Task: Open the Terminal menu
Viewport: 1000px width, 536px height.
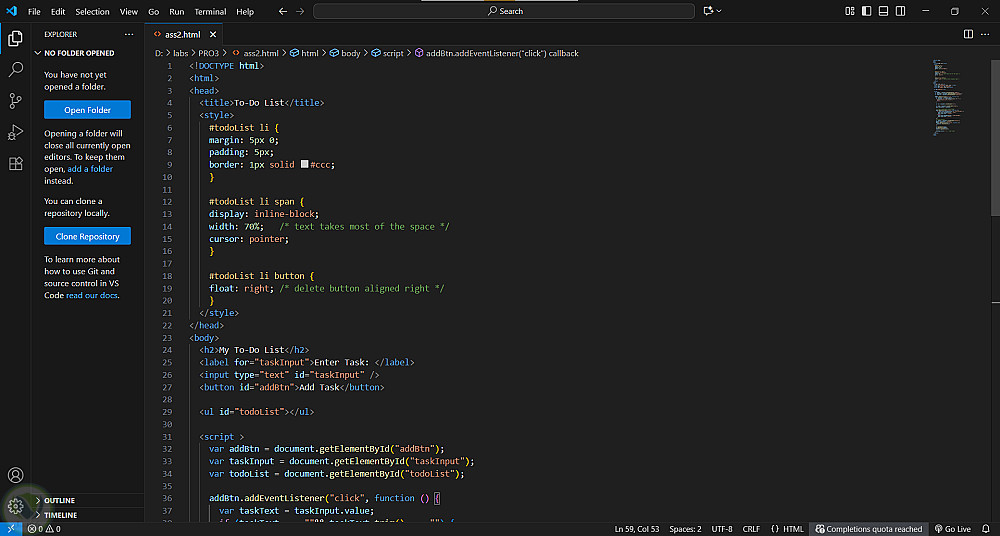Action: (x=210, y=11)
